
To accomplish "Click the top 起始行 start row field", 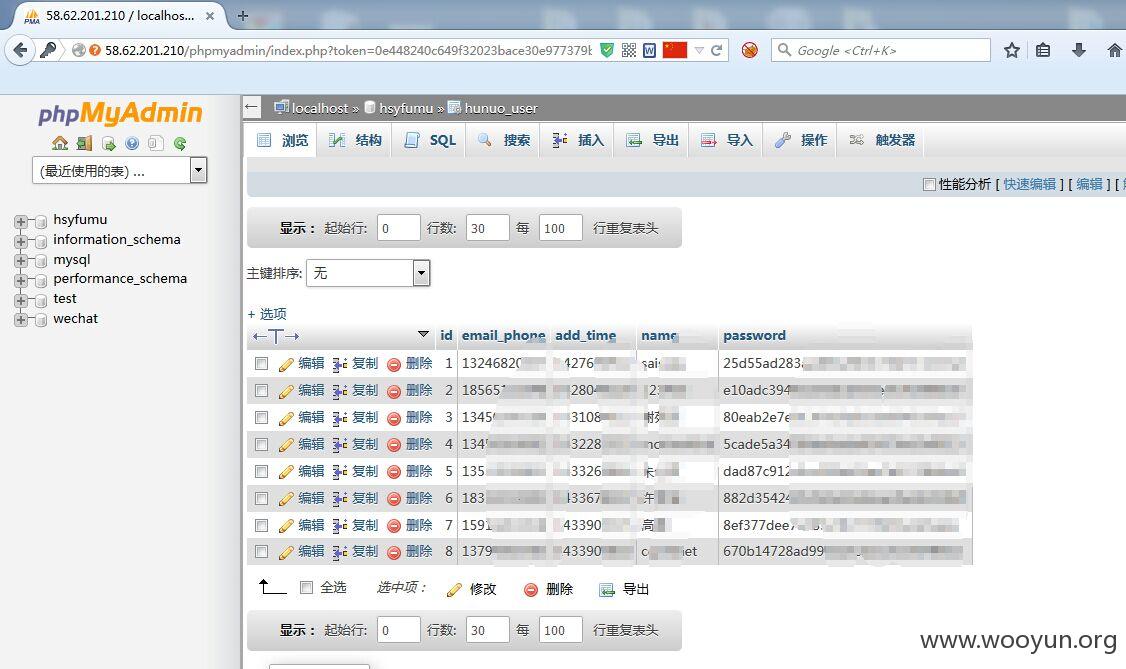I will pos(399,228).
